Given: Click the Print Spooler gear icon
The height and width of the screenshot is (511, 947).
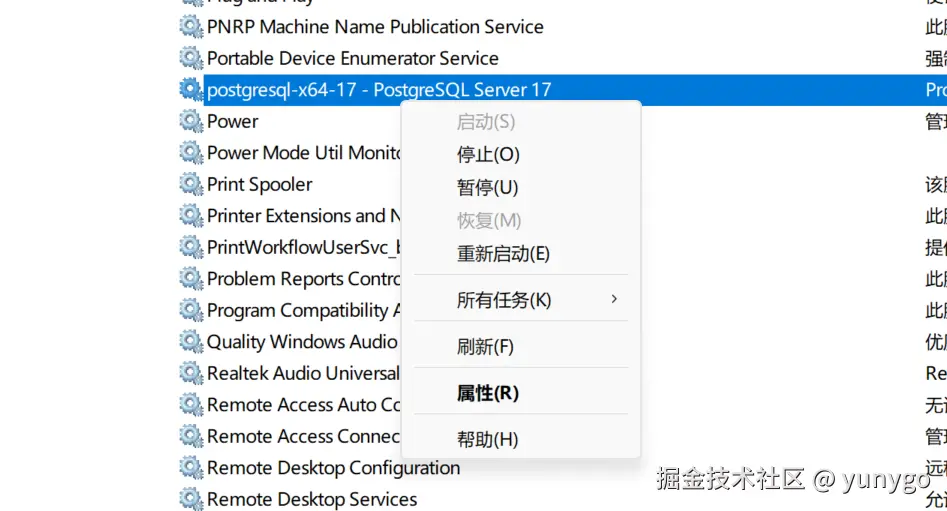Looking at the screenshot, I should pos(190,184).
